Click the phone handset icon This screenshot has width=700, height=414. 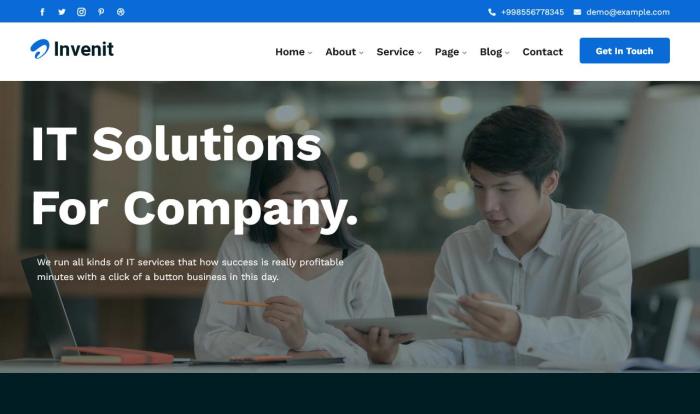(492, 12)
